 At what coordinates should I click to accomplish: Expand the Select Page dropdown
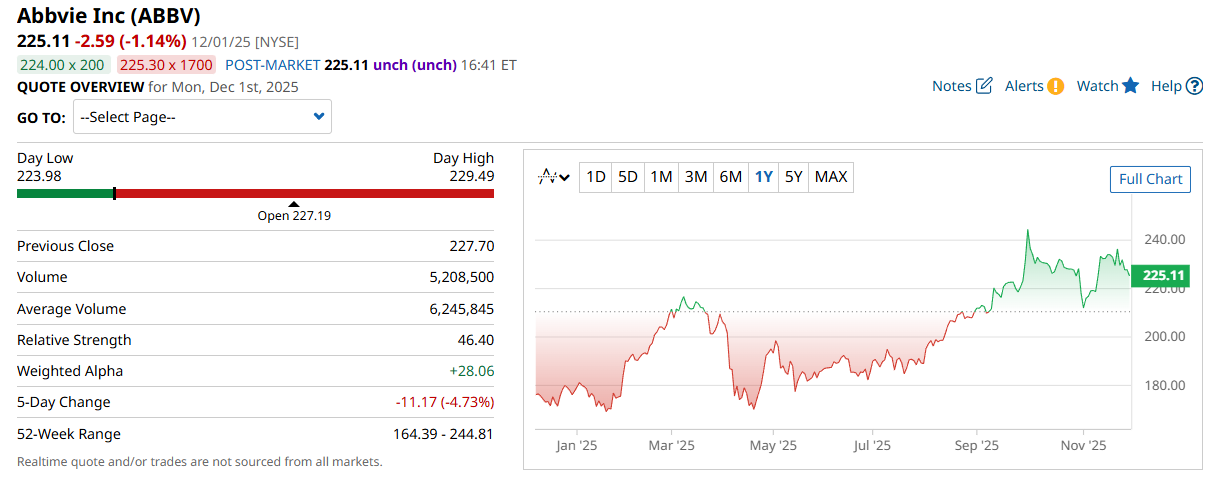(x=202, y=117)
